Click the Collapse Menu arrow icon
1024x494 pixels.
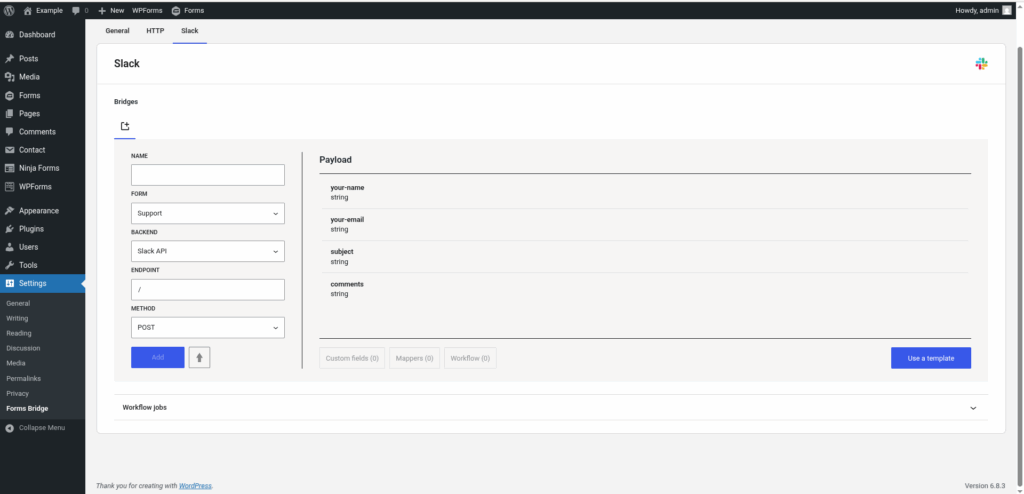click(x=9, y=427)
